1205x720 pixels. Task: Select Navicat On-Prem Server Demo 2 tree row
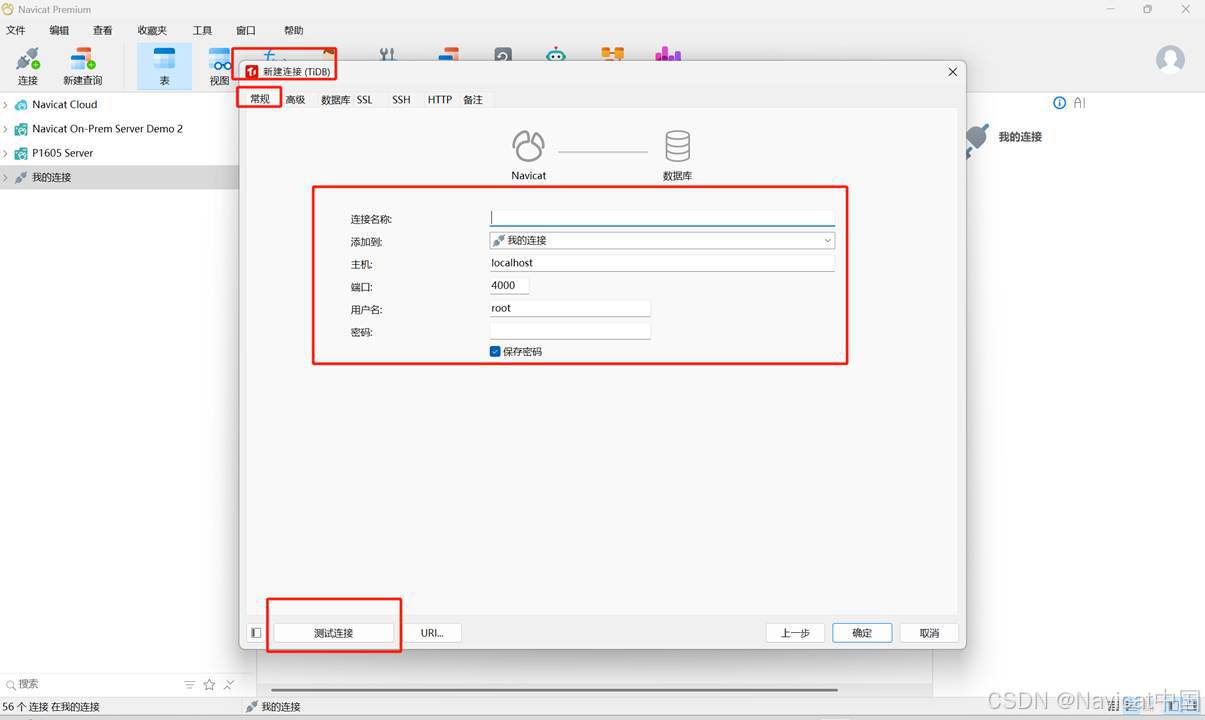tap(119, 129)
